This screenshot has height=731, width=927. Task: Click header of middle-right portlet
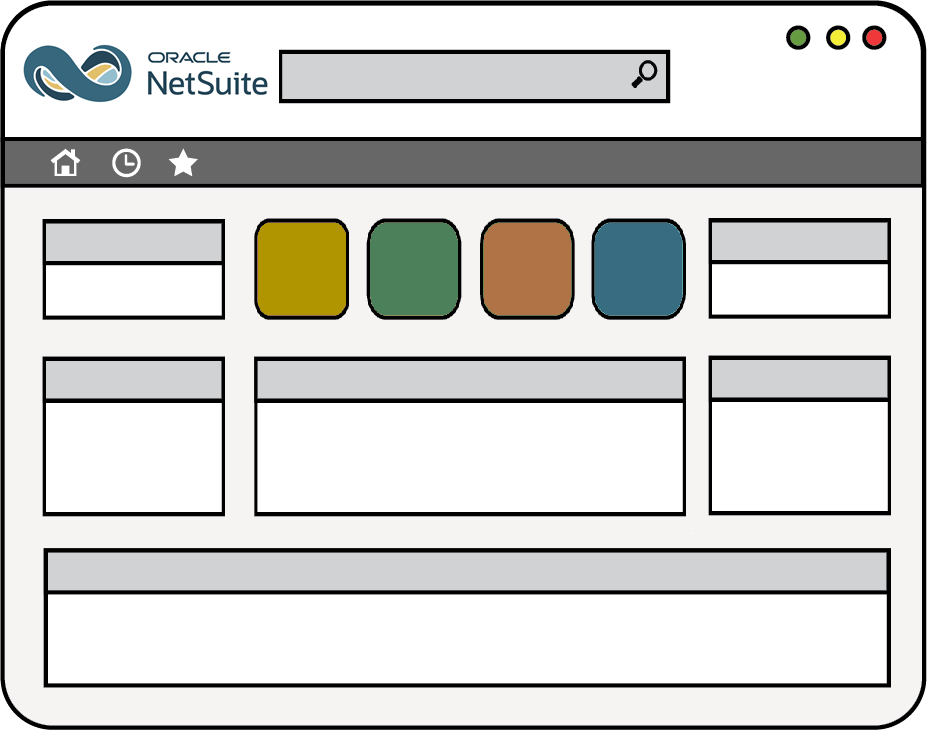pyautogui.click(x=799, y=379)
